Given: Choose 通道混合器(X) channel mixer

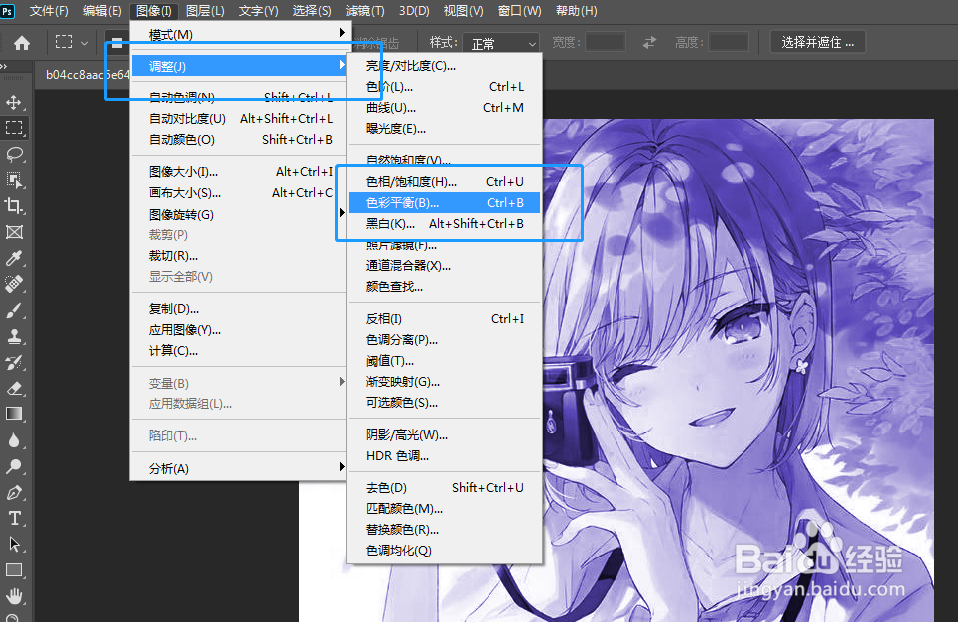Looking at the screenshot, I should coord(444,265).
